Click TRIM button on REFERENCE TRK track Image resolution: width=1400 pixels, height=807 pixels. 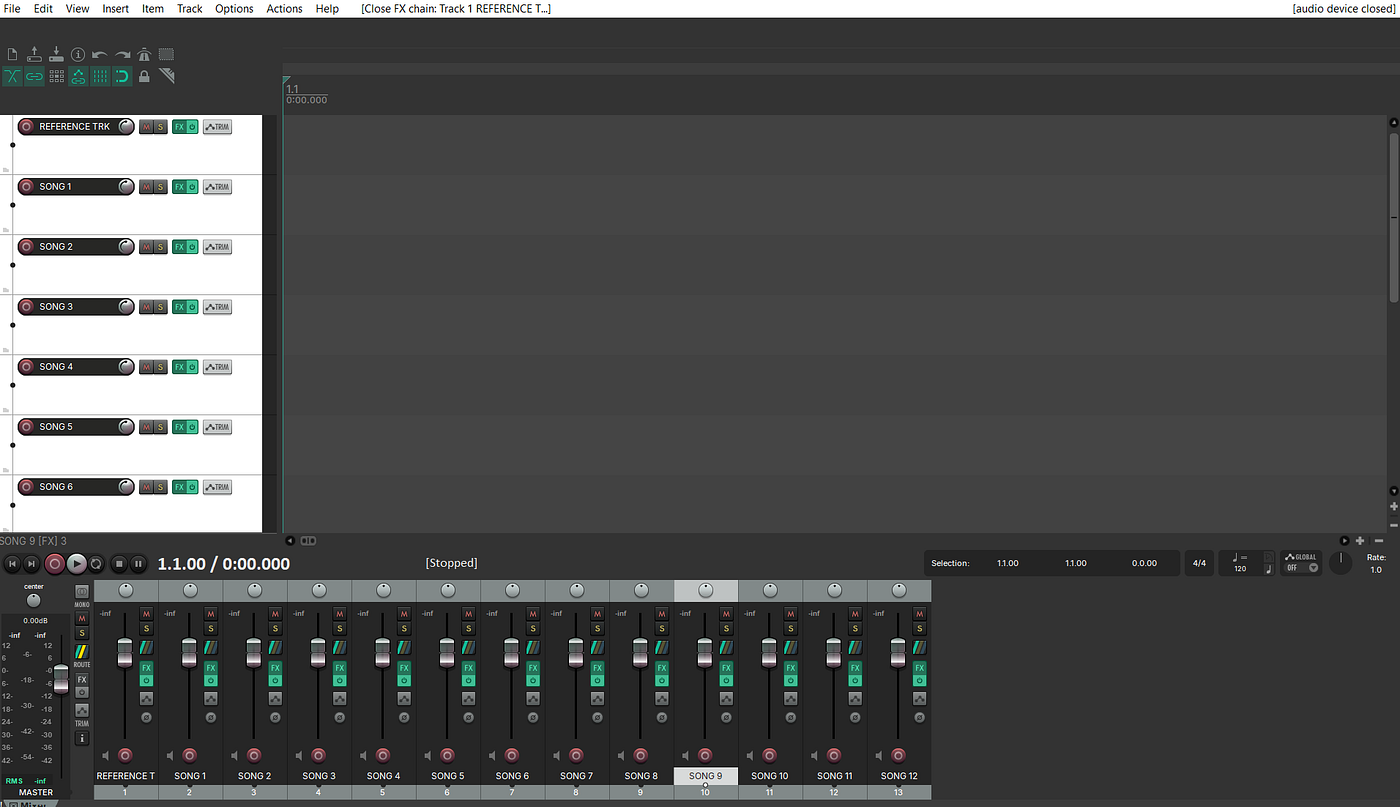217,127
